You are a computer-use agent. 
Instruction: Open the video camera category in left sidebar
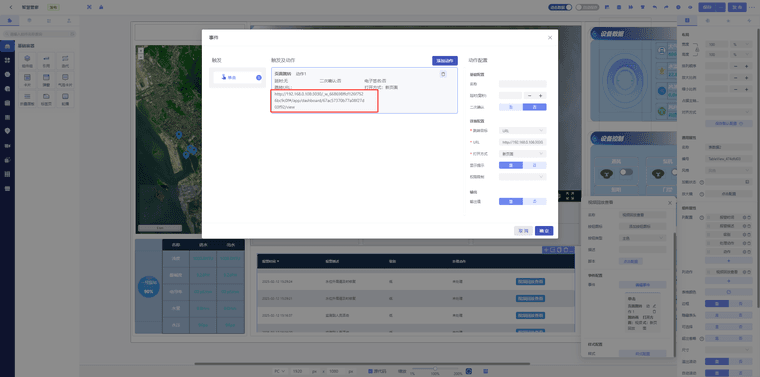(x=7, y=145)
